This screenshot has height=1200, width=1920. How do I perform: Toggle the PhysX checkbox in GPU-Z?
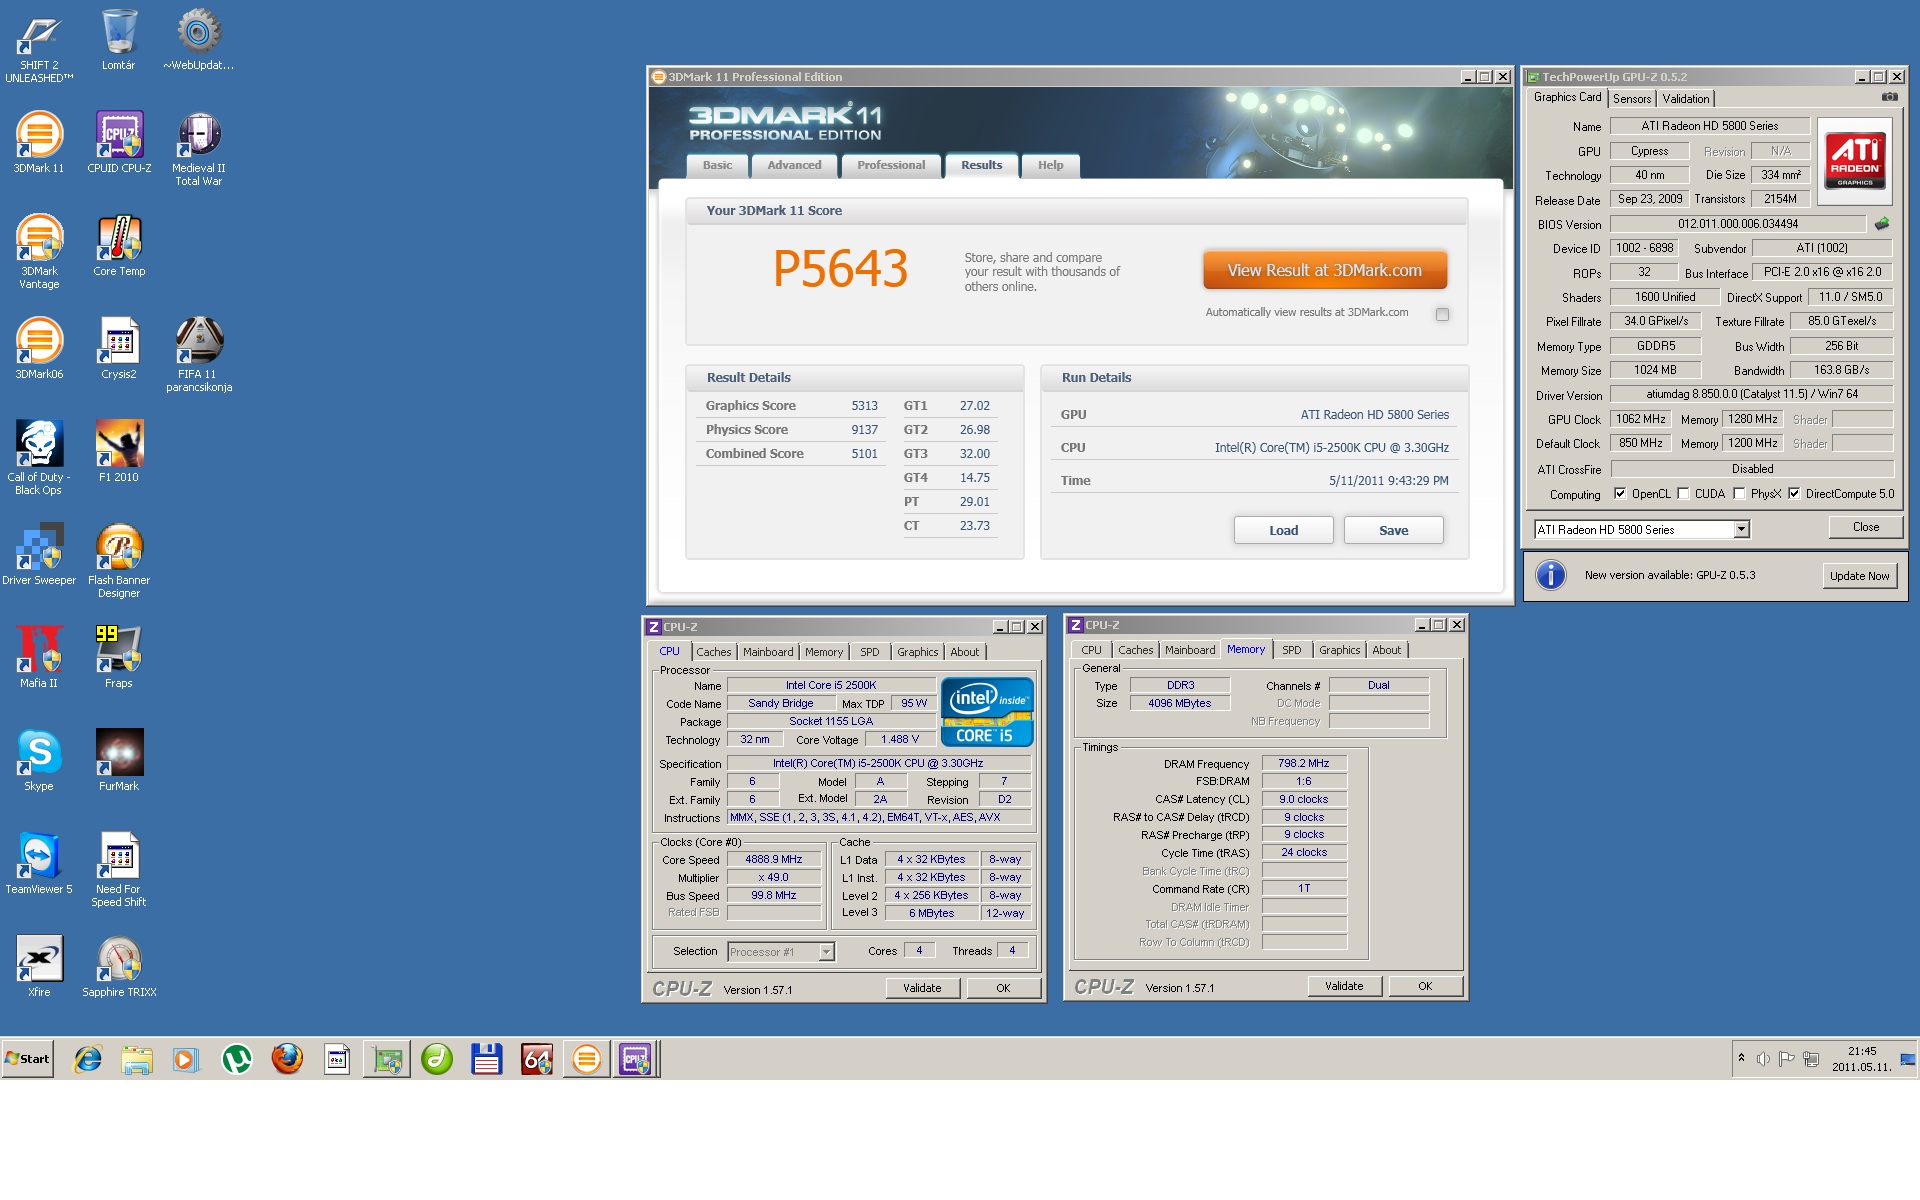tap(1739, 493)
